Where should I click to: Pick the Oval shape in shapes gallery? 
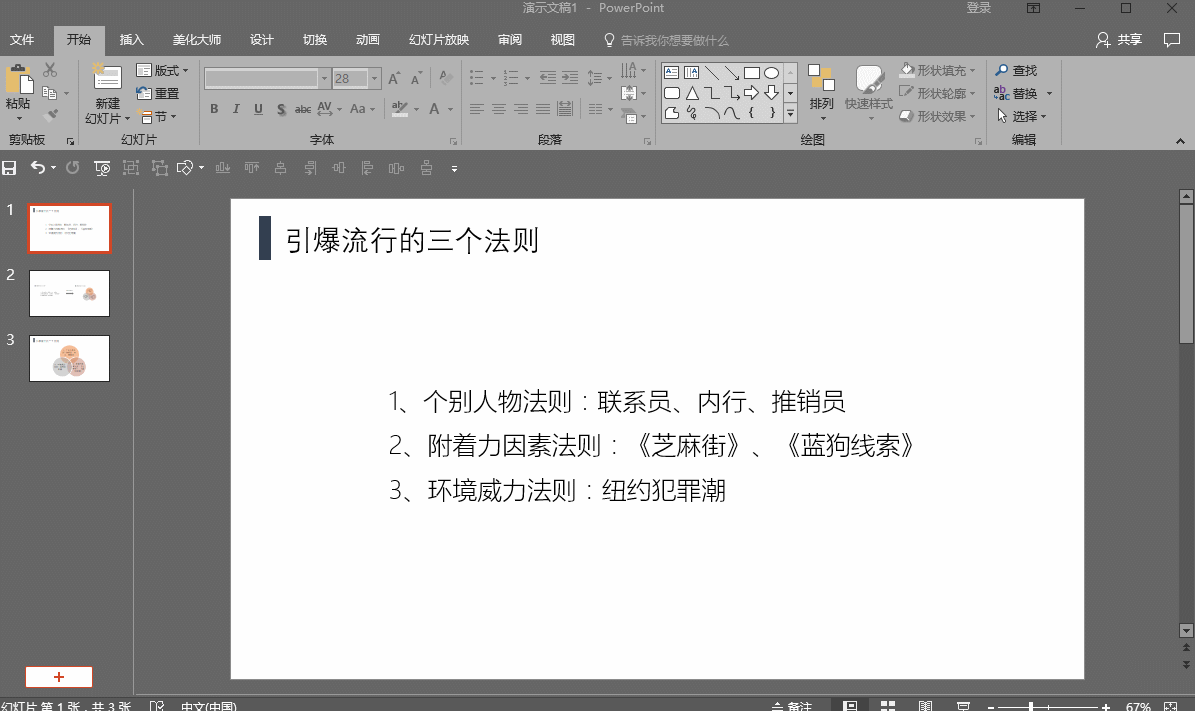(x=771, y=73)
